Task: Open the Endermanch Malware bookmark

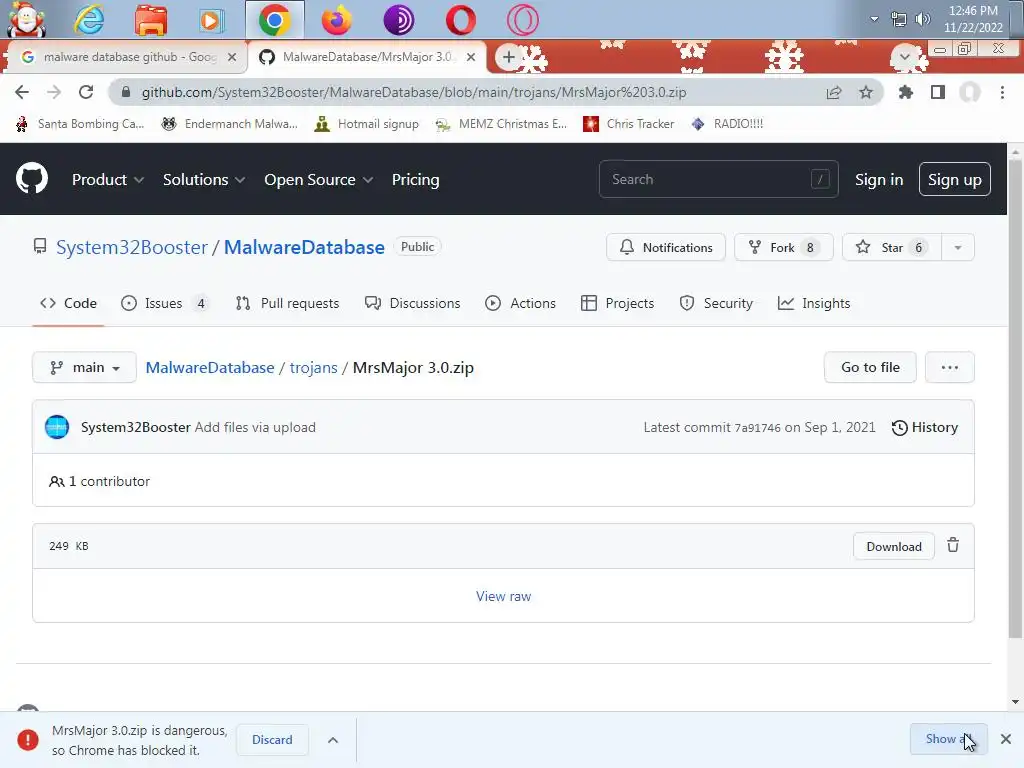Action: [x=229, y=124]
